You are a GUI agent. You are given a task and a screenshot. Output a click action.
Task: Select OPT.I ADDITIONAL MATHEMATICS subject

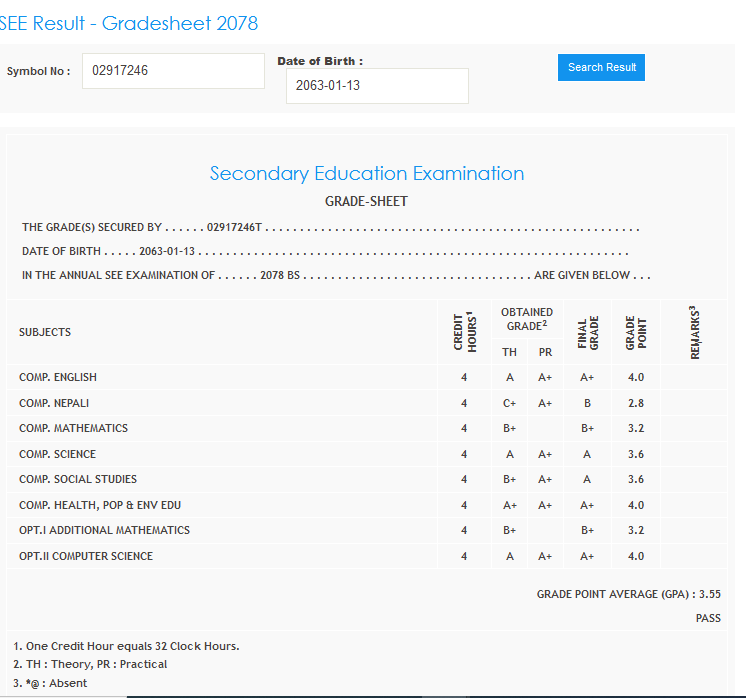[104, 530]
